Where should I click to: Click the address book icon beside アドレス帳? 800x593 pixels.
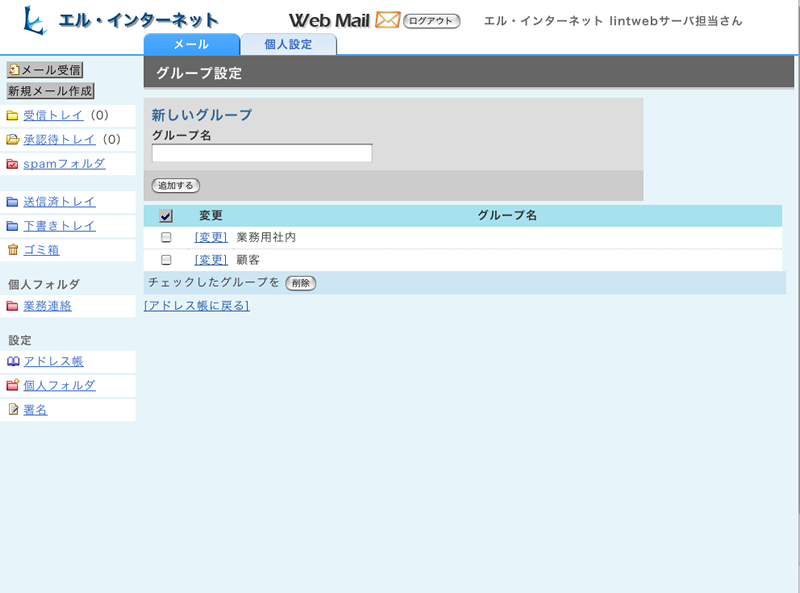13,361
